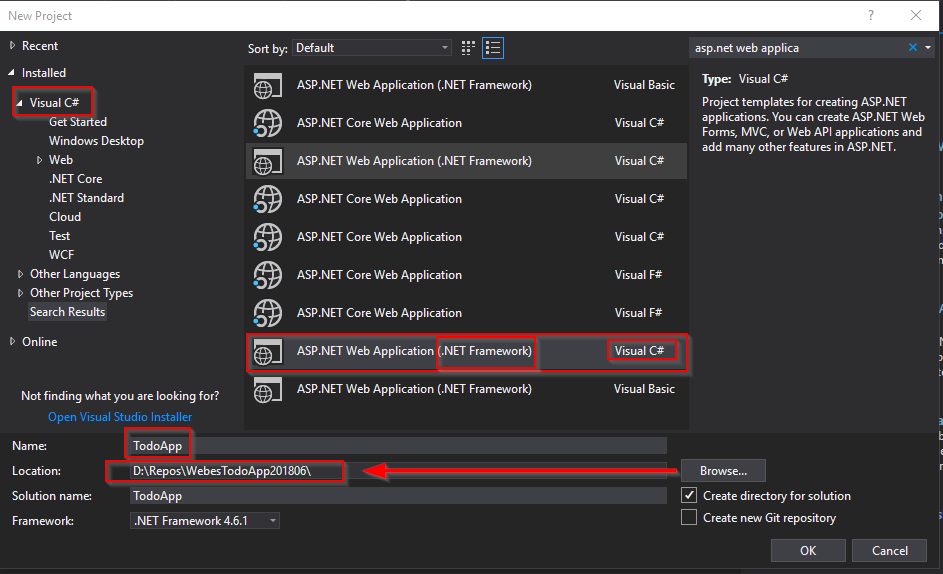943x574 pixels.
Task: Open Visual Studio Installer link
Action: tap(120, 417)
